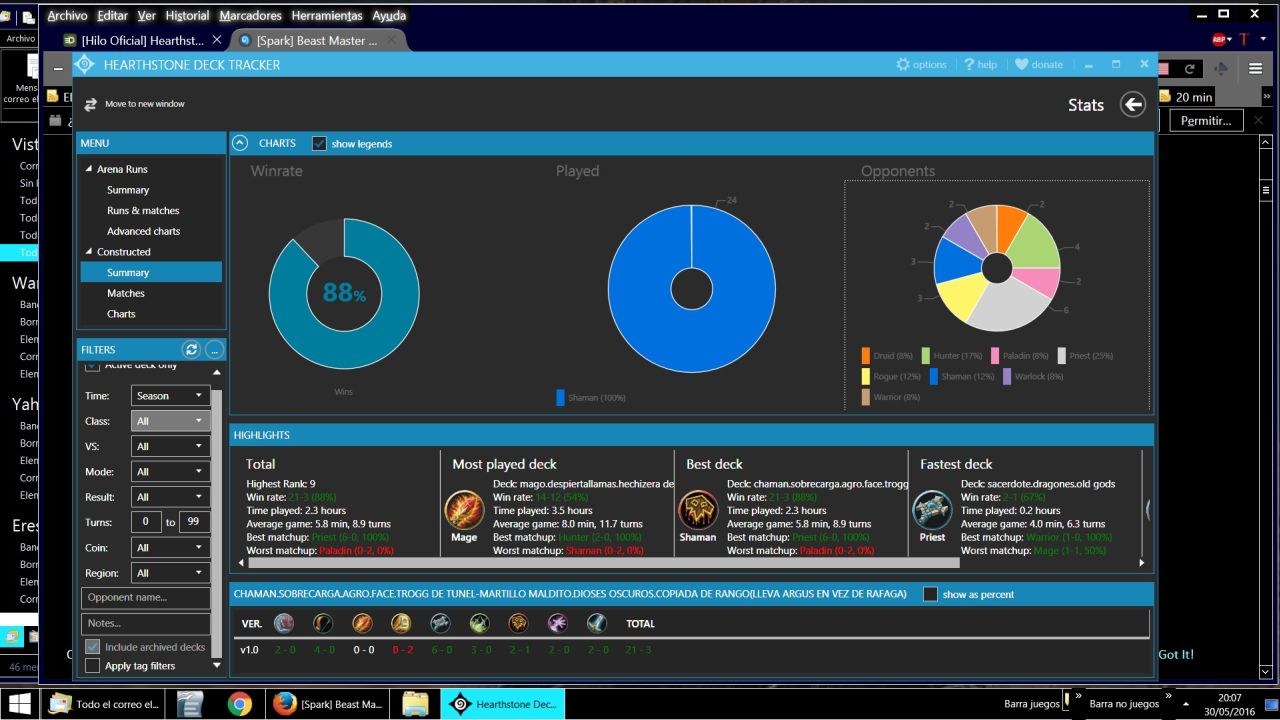Click the donate heart icon

(x=1021, y=64)
